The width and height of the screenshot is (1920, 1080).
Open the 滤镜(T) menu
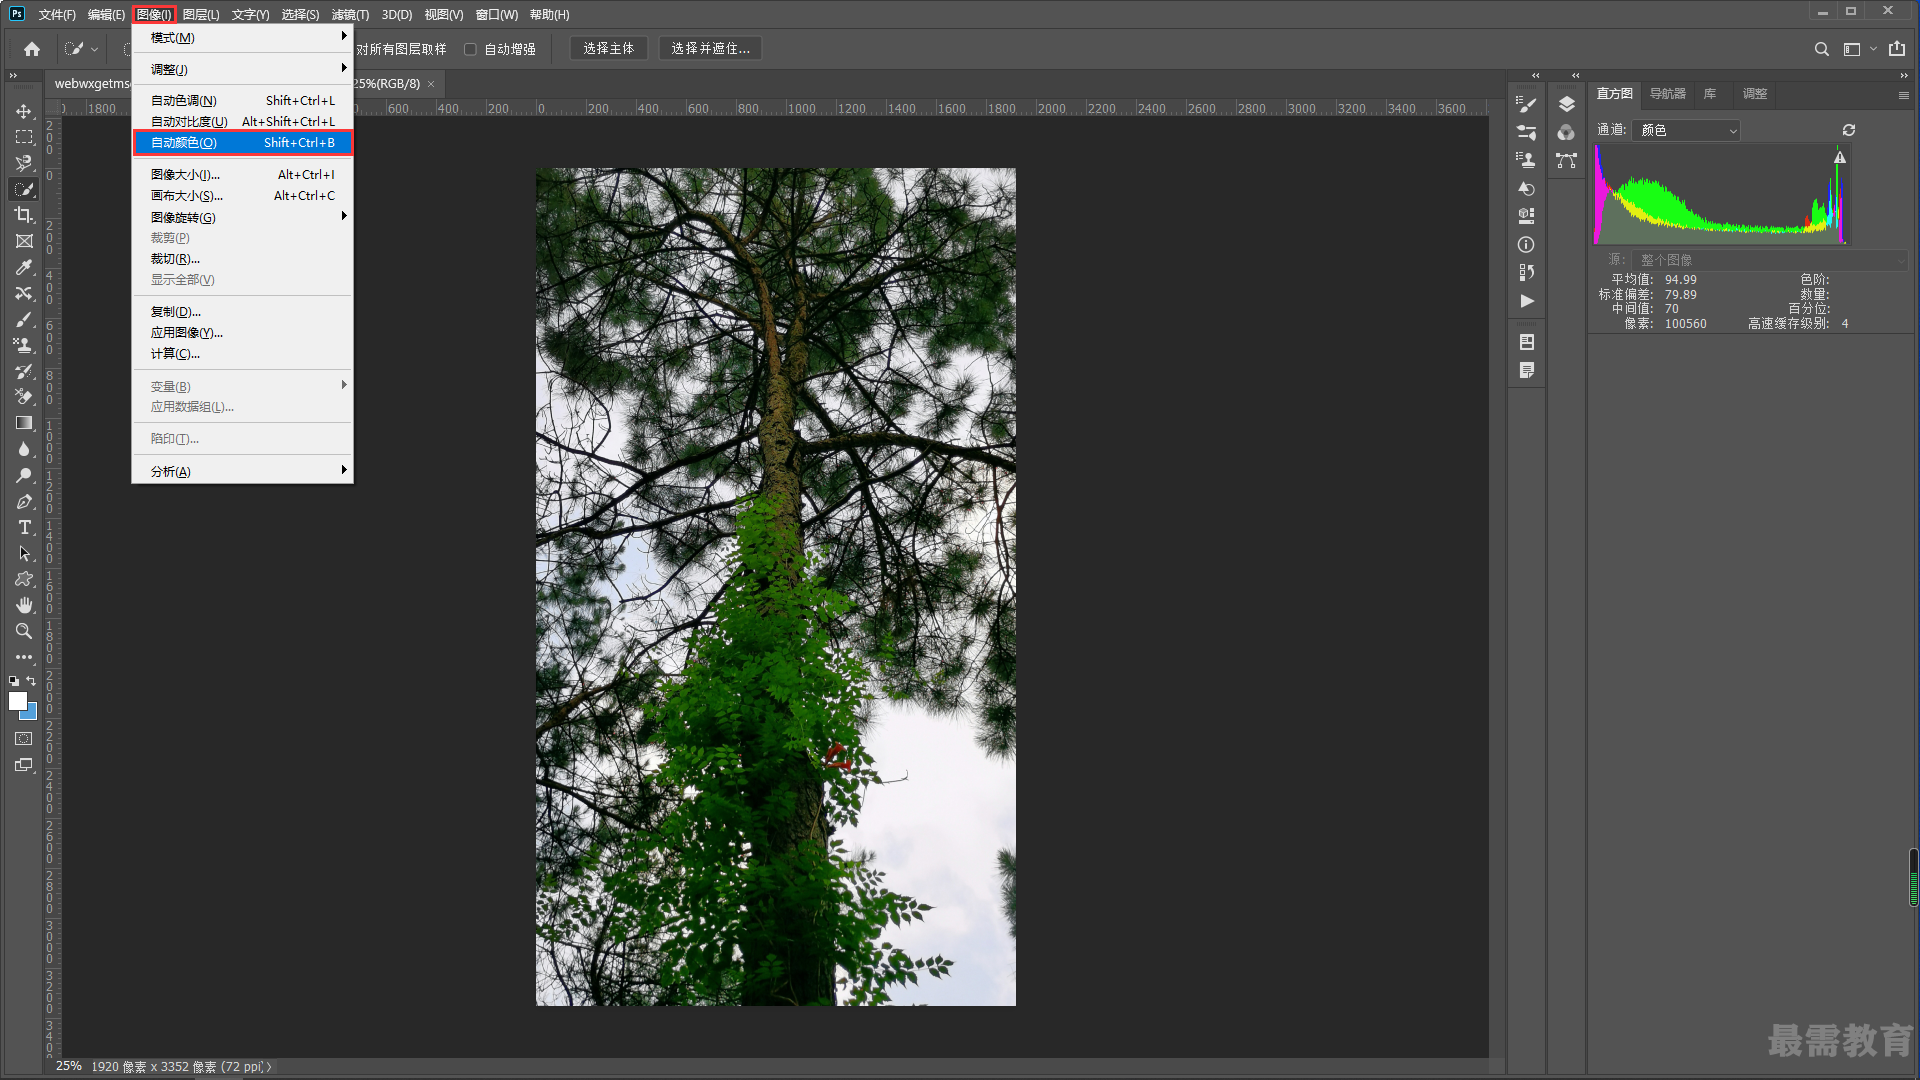tap(350, 14)
